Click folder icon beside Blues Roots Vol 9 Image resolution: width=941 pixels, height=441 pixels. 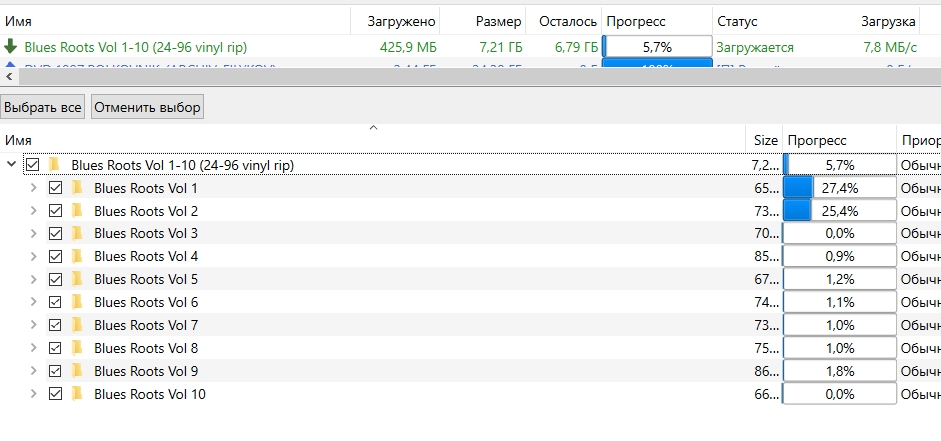77,371
